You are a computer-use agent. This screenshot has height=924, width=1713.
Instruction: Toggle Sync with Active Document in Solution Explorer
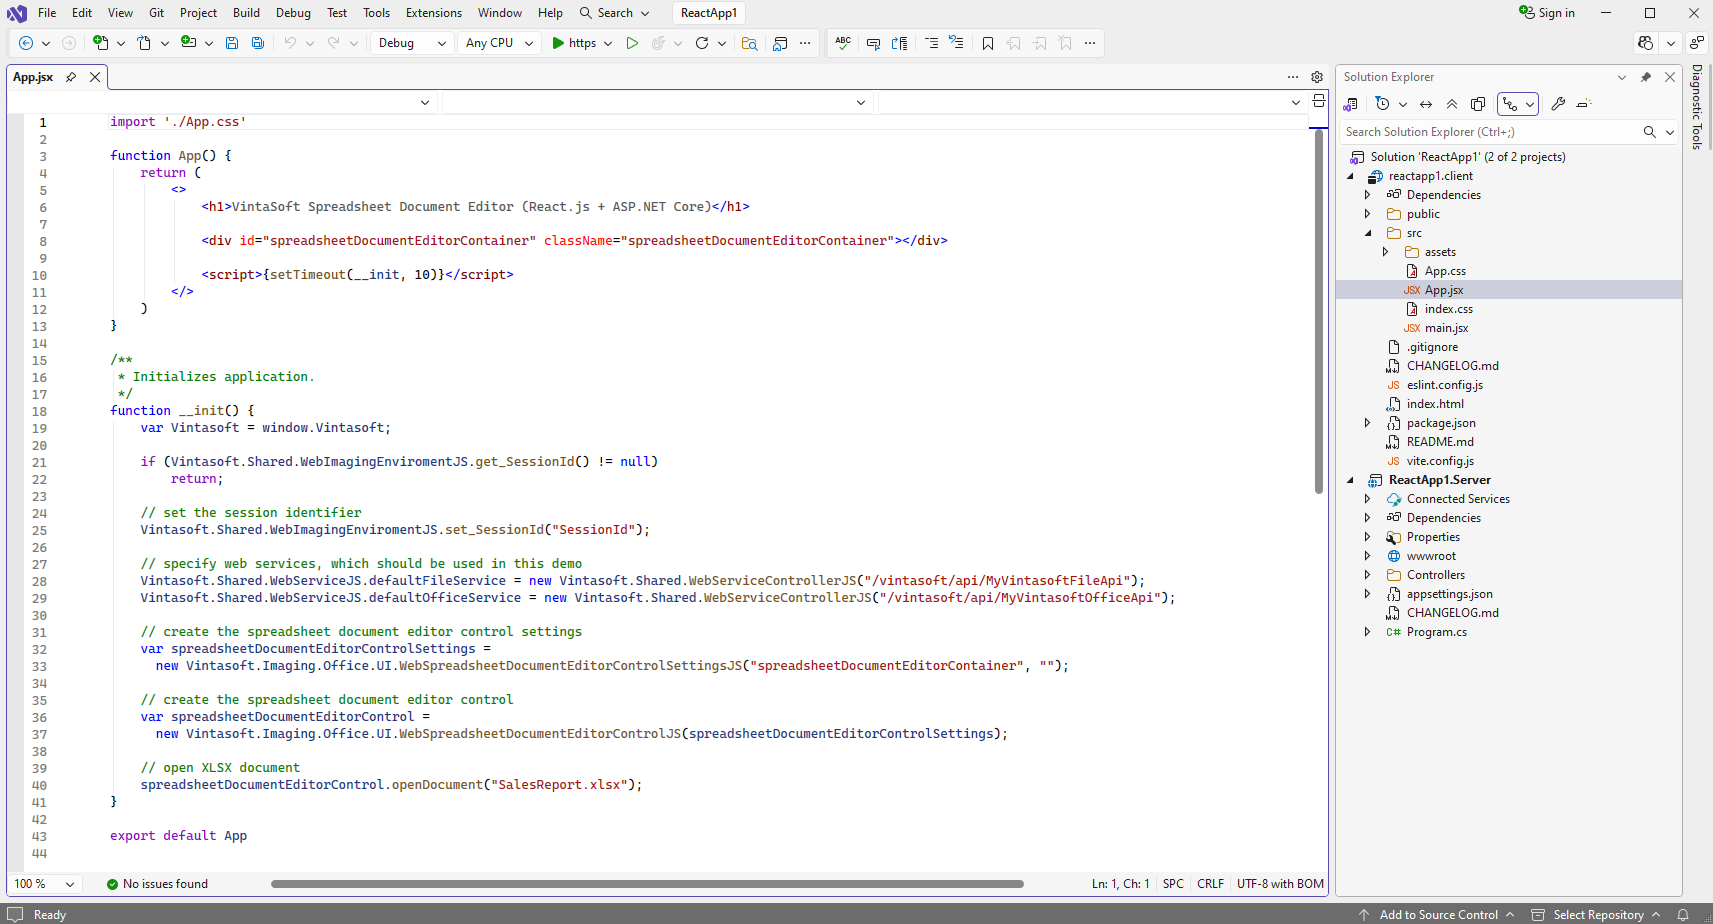pyautogui.click(x=1426, y=104)
